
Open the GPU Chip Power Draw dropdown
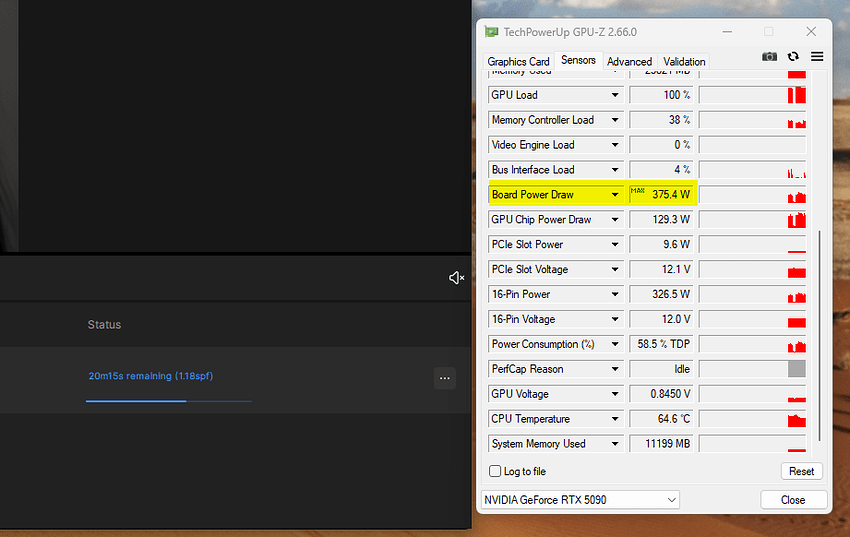pyautogui.click(x=615, y=219)
